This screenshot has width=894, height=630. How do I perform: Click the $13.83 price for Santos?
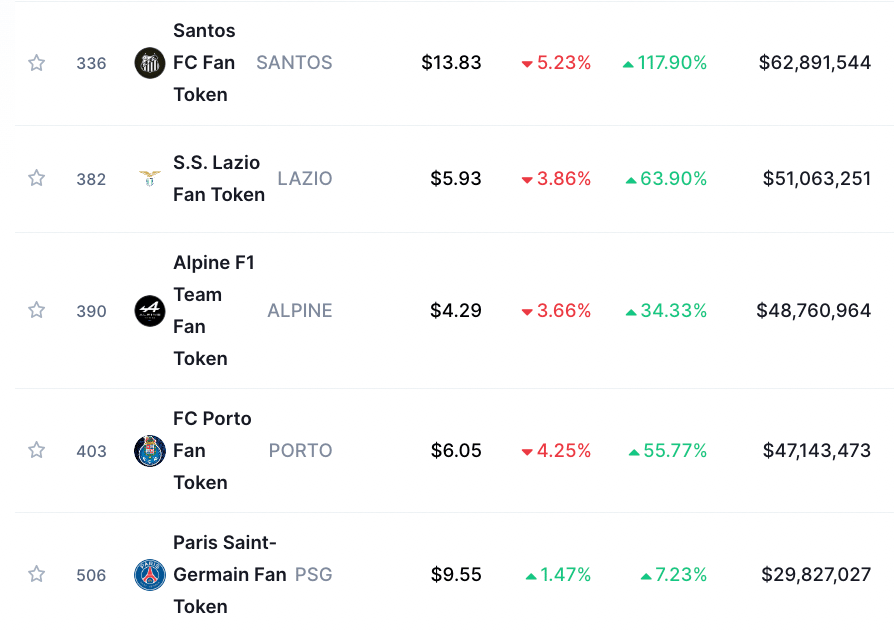point(452,63)
